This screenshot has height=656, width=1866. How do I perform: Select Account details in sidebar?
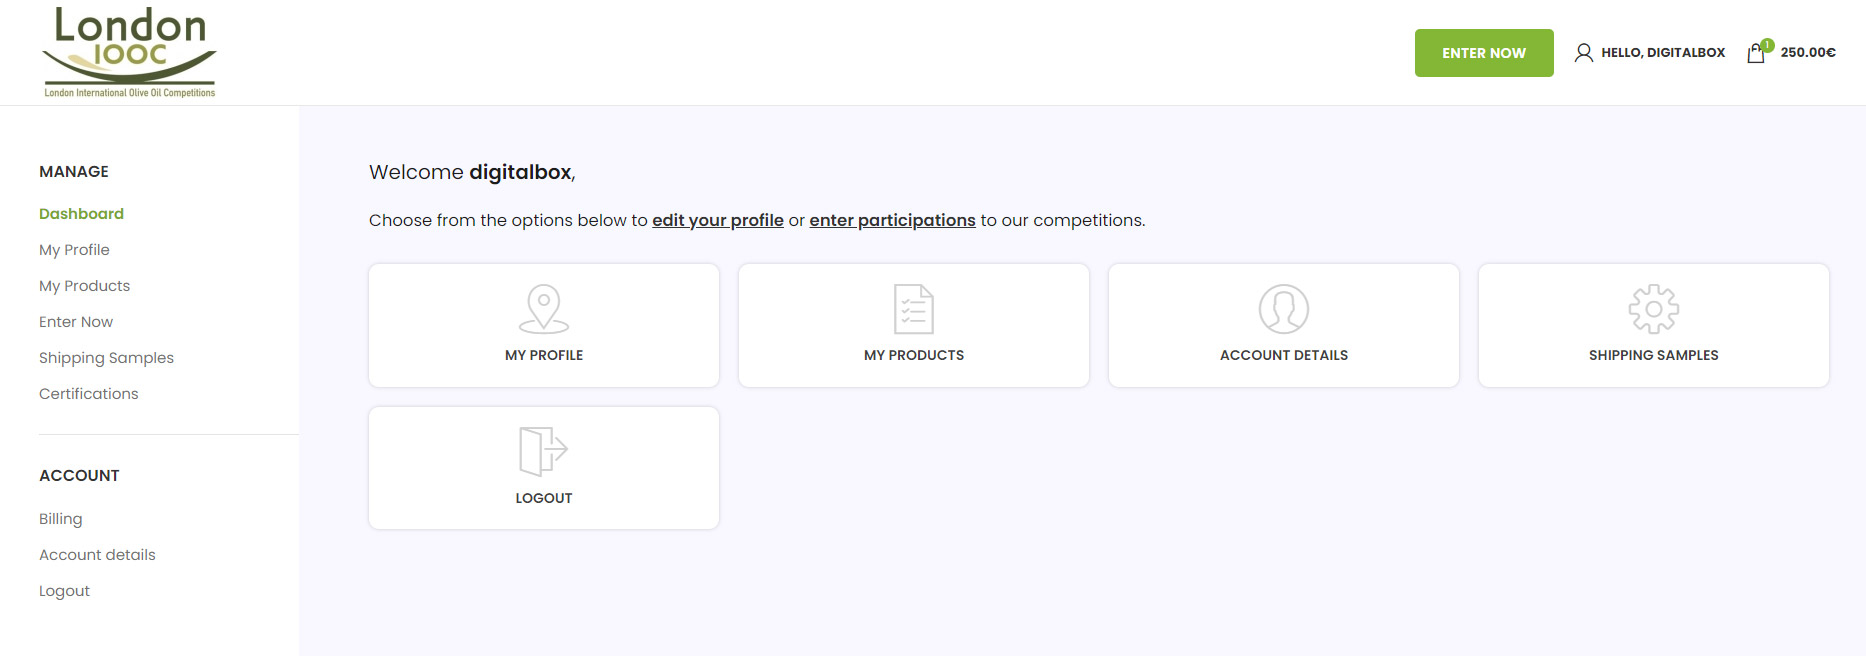pos(98,555)
